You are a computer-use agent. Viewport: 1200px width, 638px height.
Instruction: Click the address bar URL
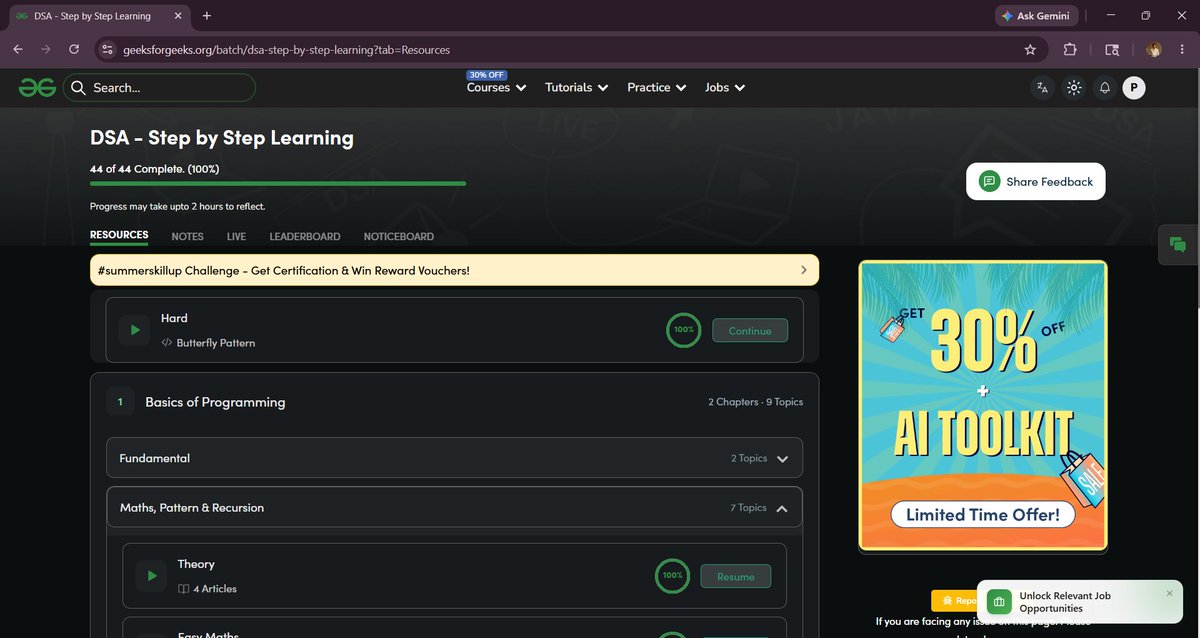click(x=286, y=49)
